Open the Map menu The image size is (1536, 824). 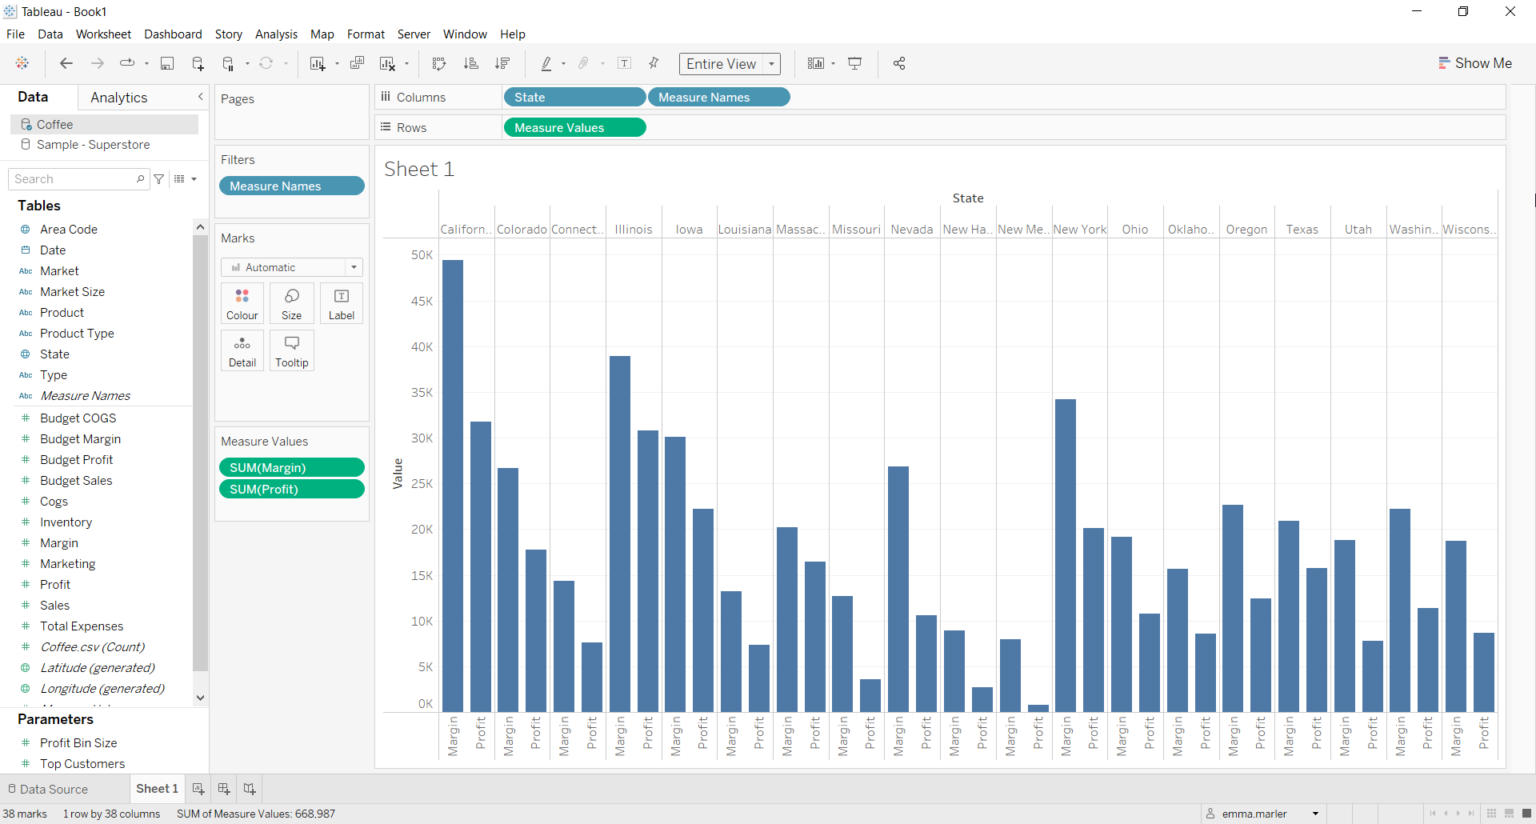pos(322,34)
